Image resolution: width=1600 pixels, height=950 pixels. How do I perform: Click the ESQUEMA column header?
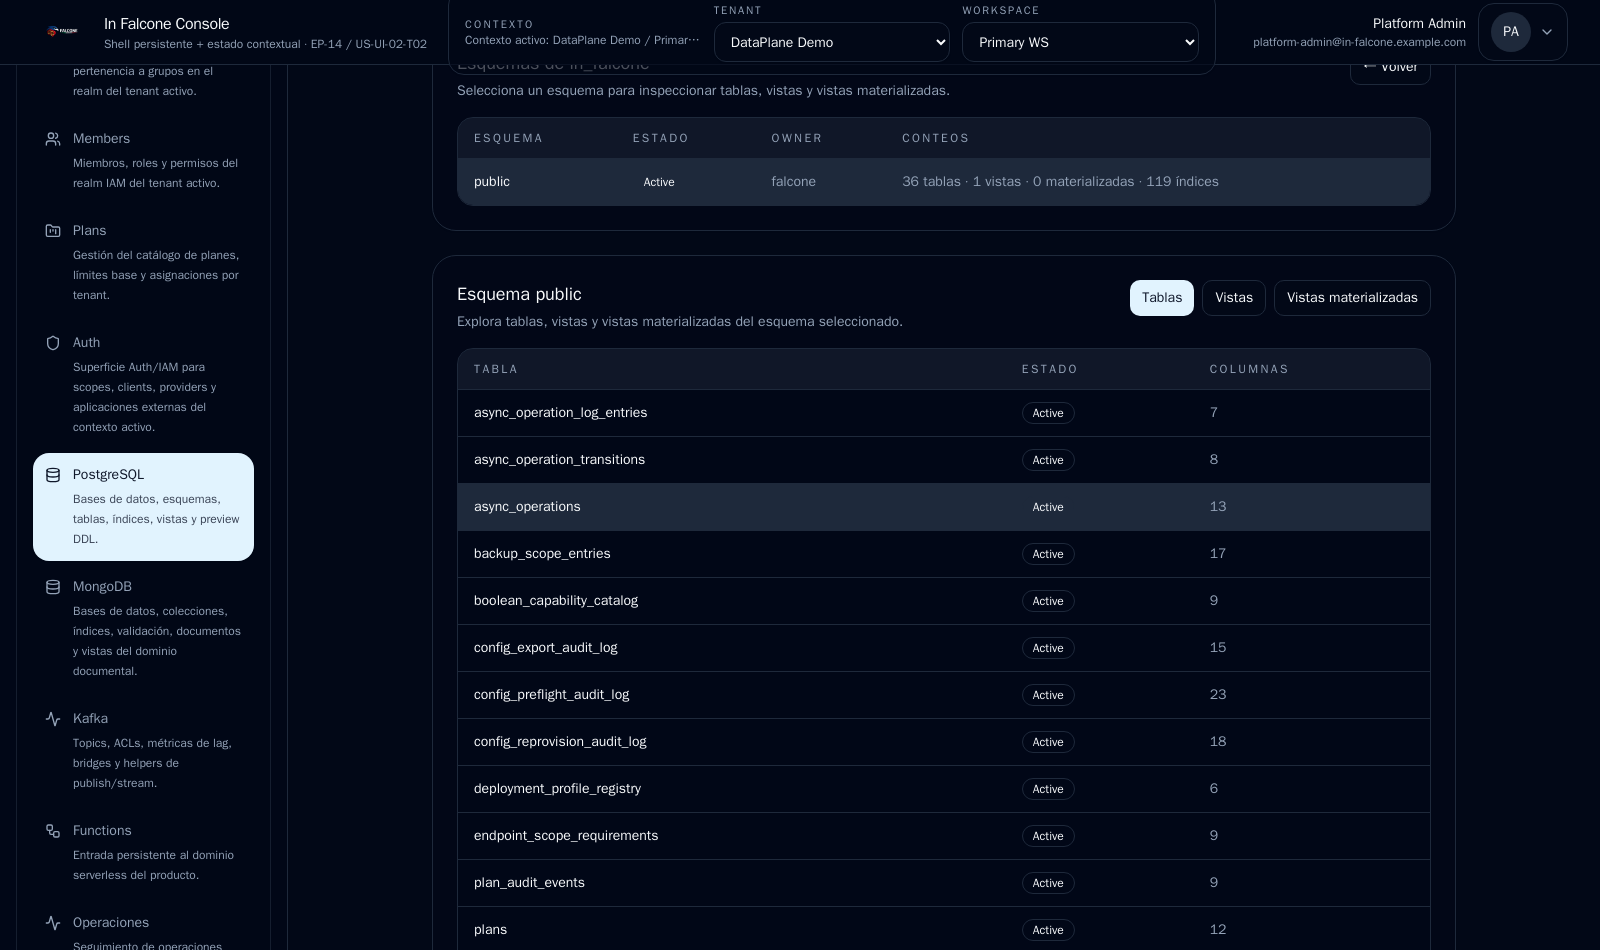pos(509,139)
